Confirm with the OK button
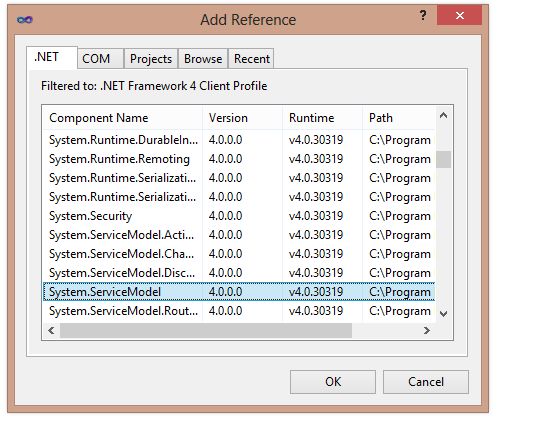Image resolution: width=534 pixels, height=433 pixels. click(333, 382)
